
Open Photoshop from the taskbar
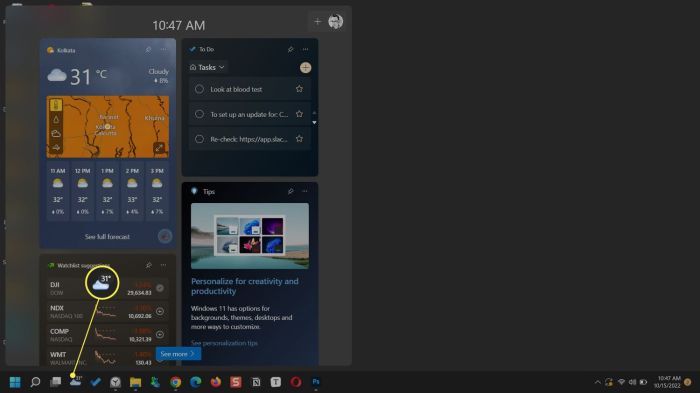(316, 382)
